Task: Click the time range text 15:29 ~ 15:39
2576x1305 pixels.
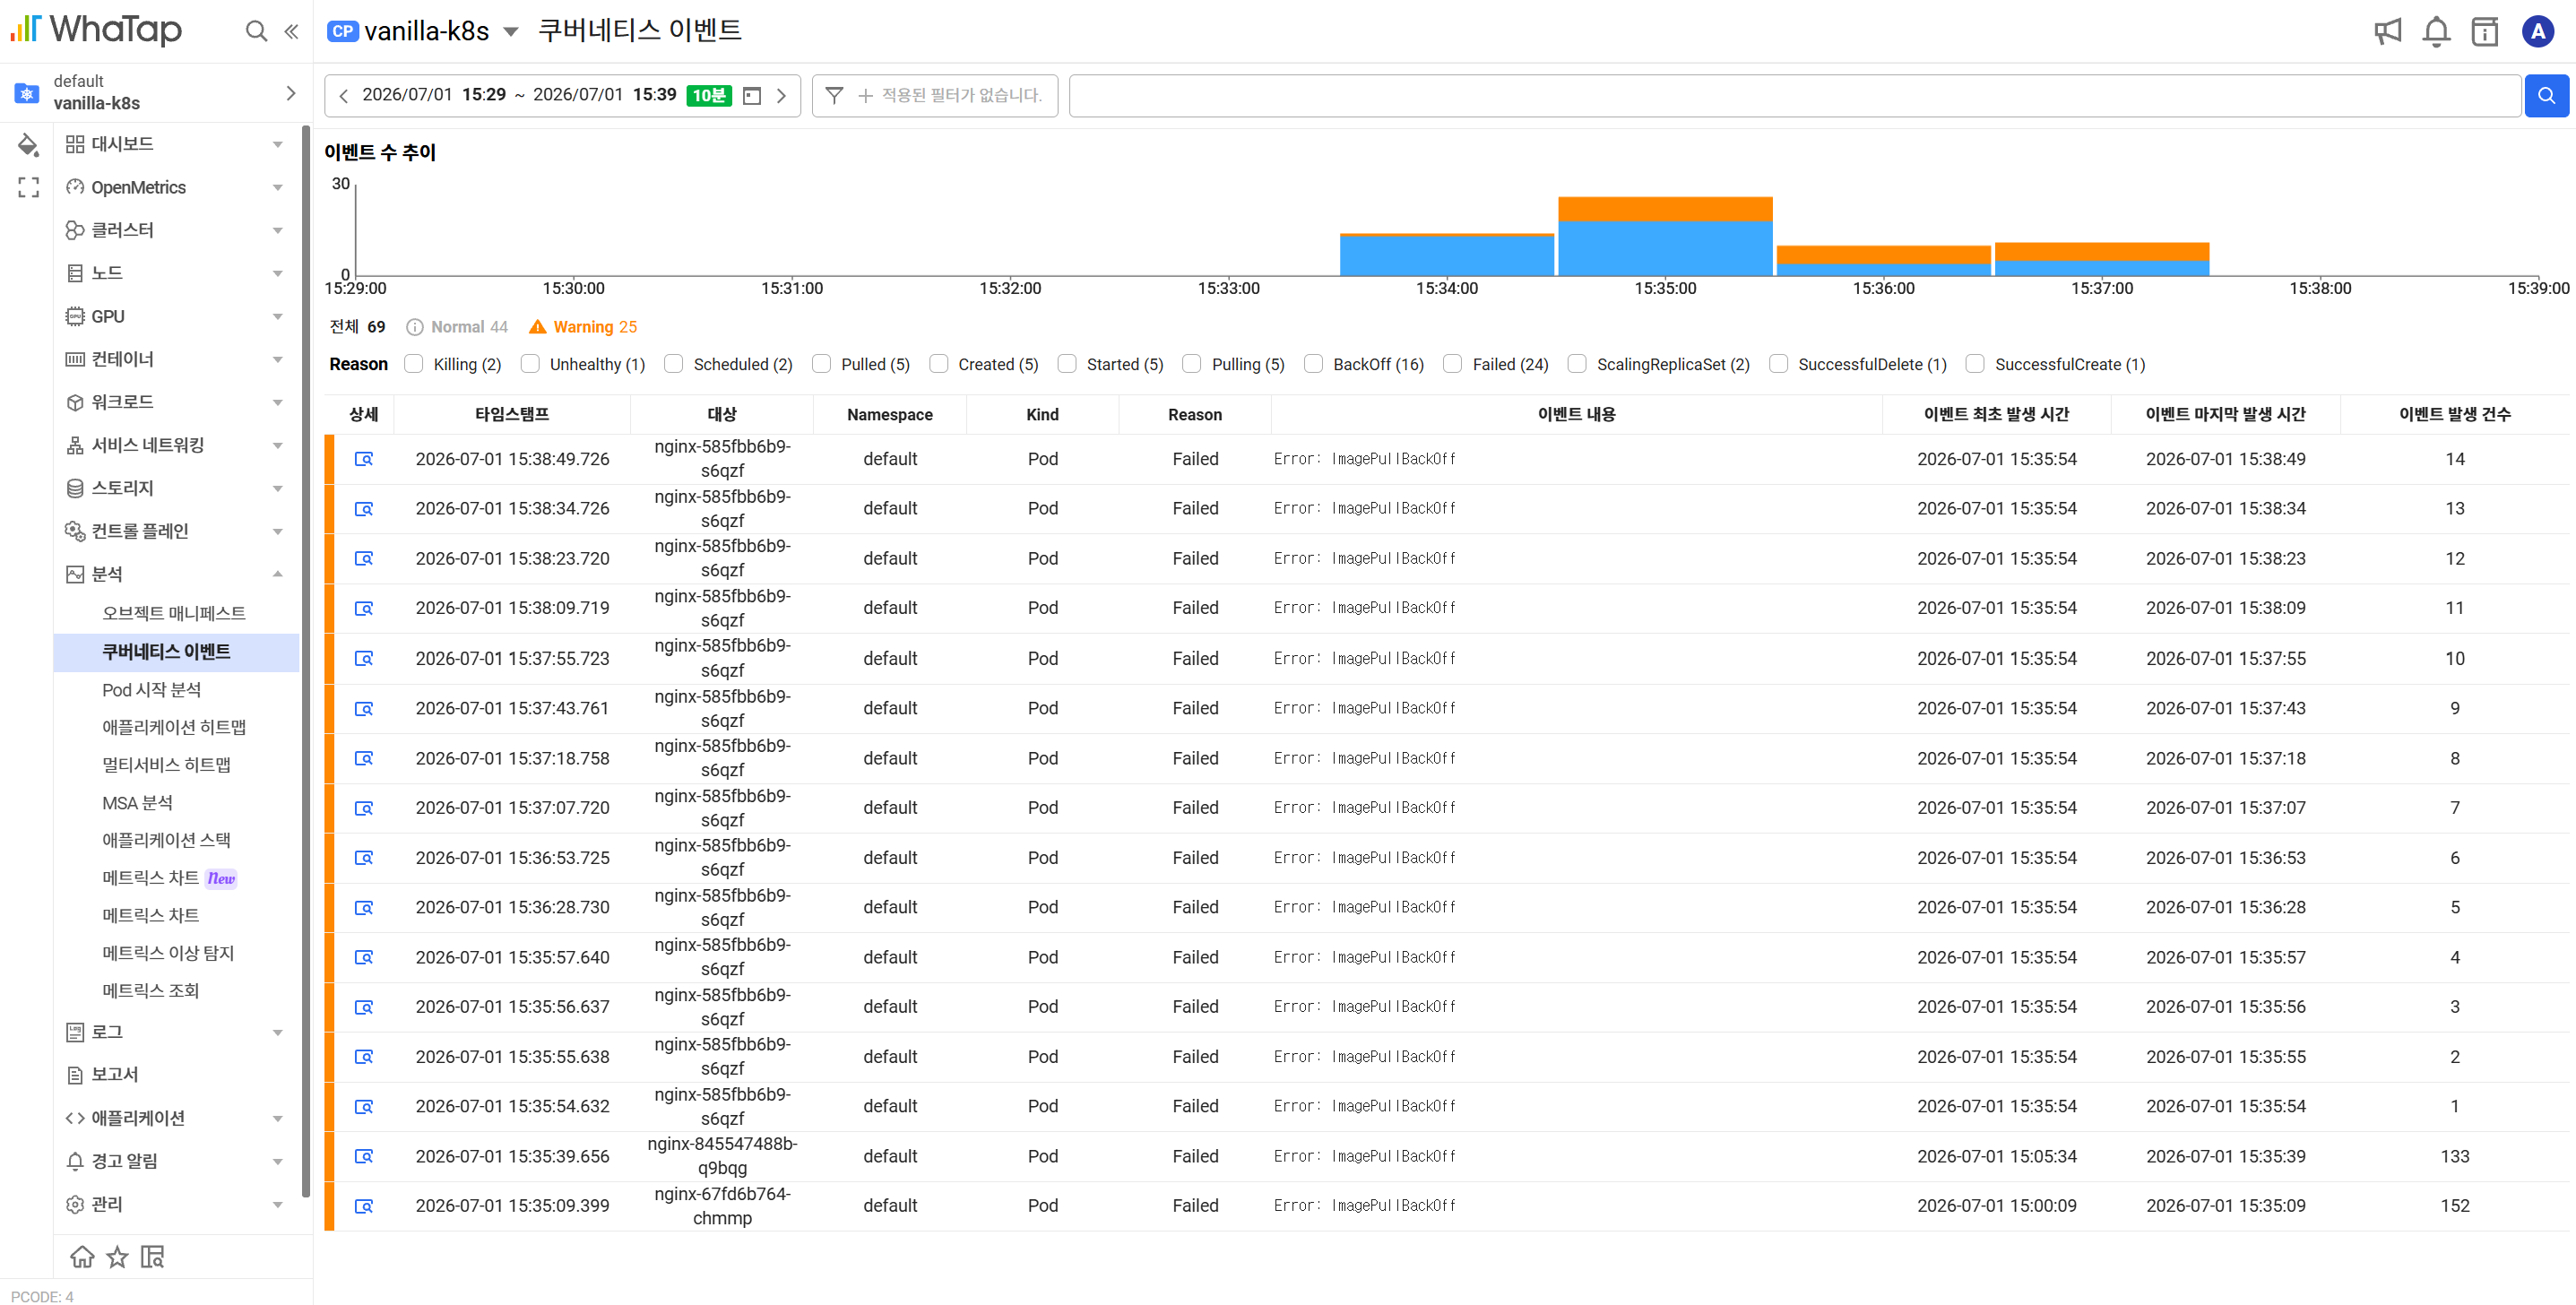Action: click(x=518, y=95)
